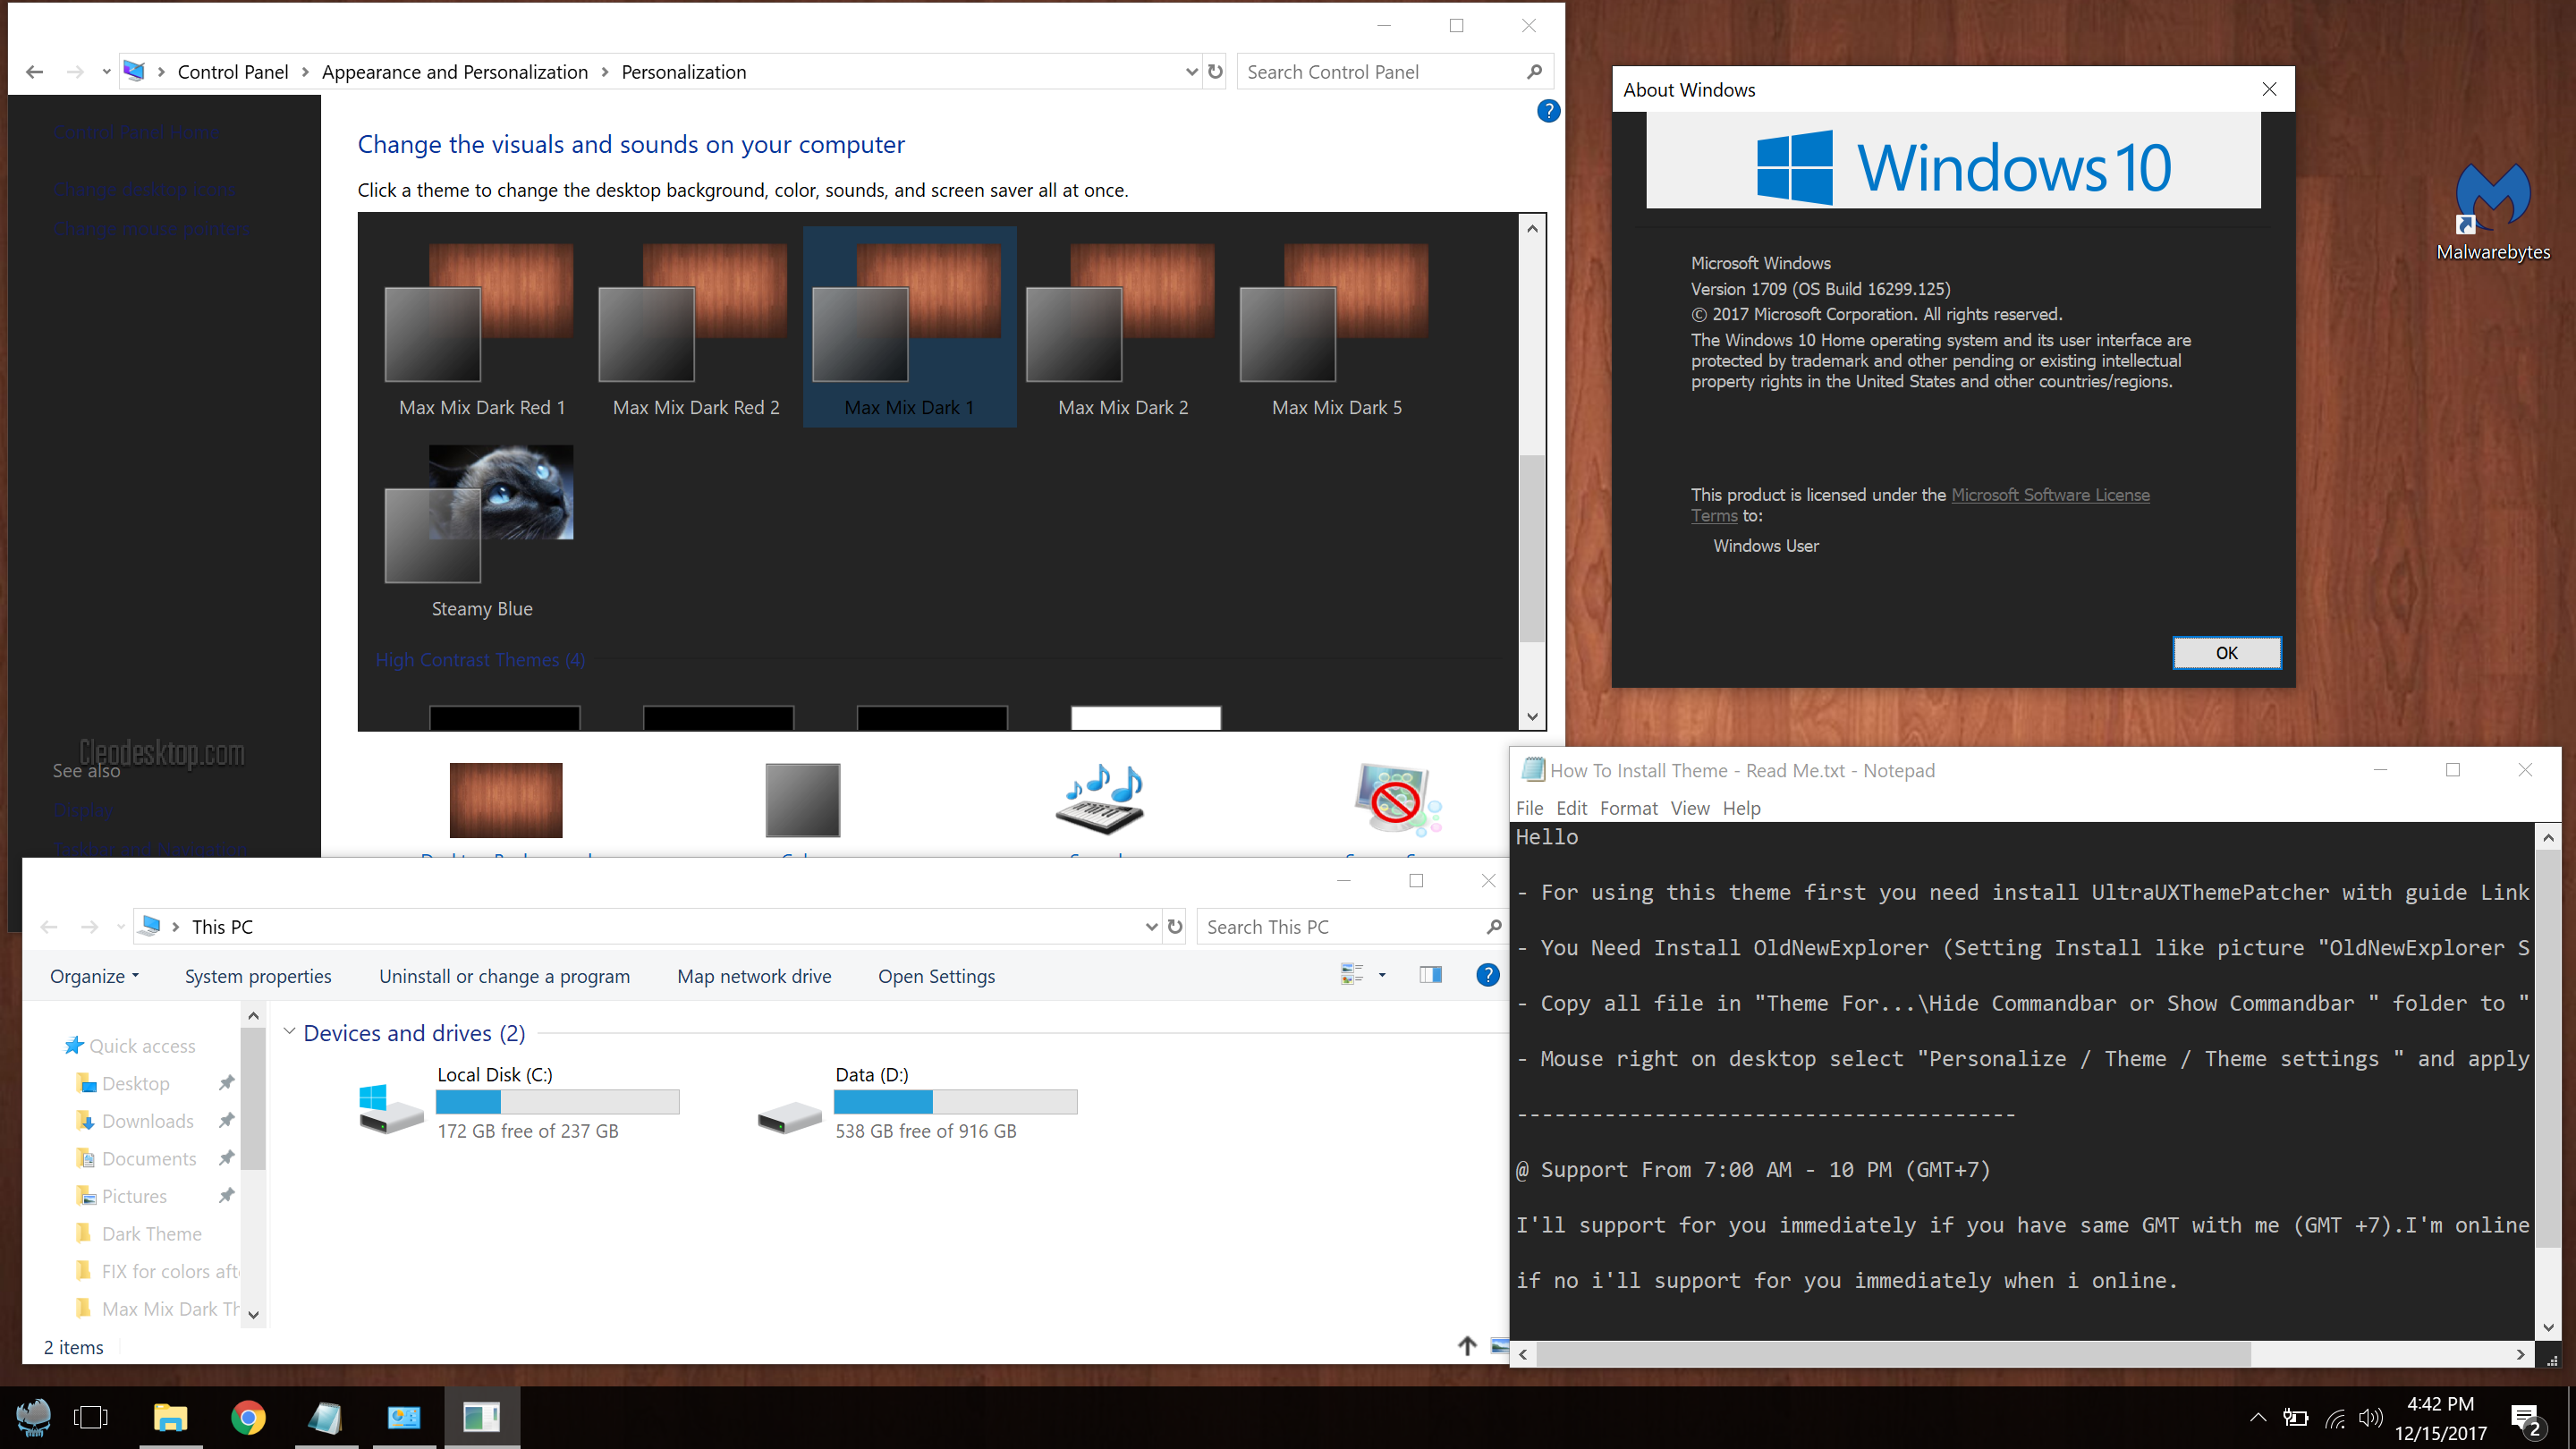The image size is (2576, 1449).
Task: Click the Wi-Fi network tray icon
Action: [x=2335, y=1418]
